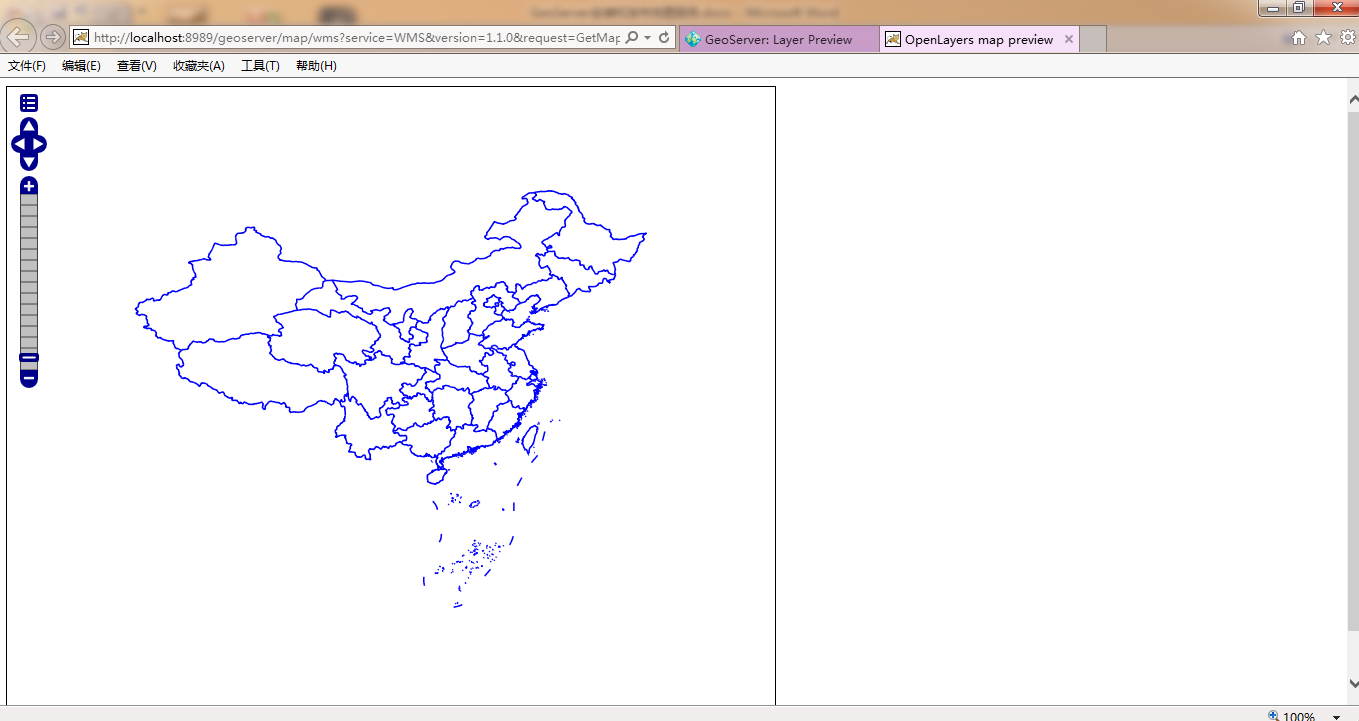Viewport: 1359px width, 721px height.
Task: Open the 查看(V) menu
Action: pyautogui.click(x=137, y=66)
